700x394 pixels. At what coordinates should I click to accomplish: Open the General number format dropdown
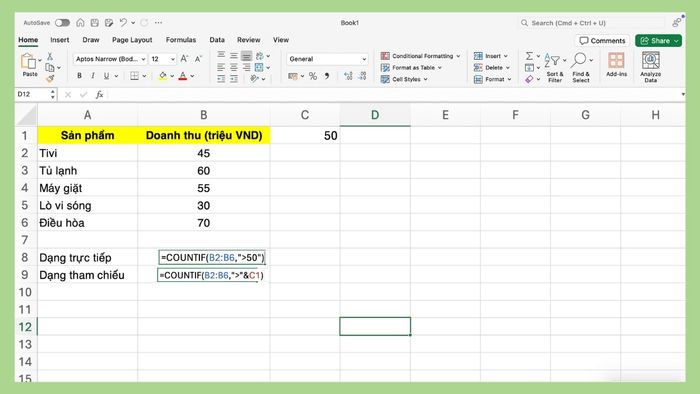coord(327,59)
